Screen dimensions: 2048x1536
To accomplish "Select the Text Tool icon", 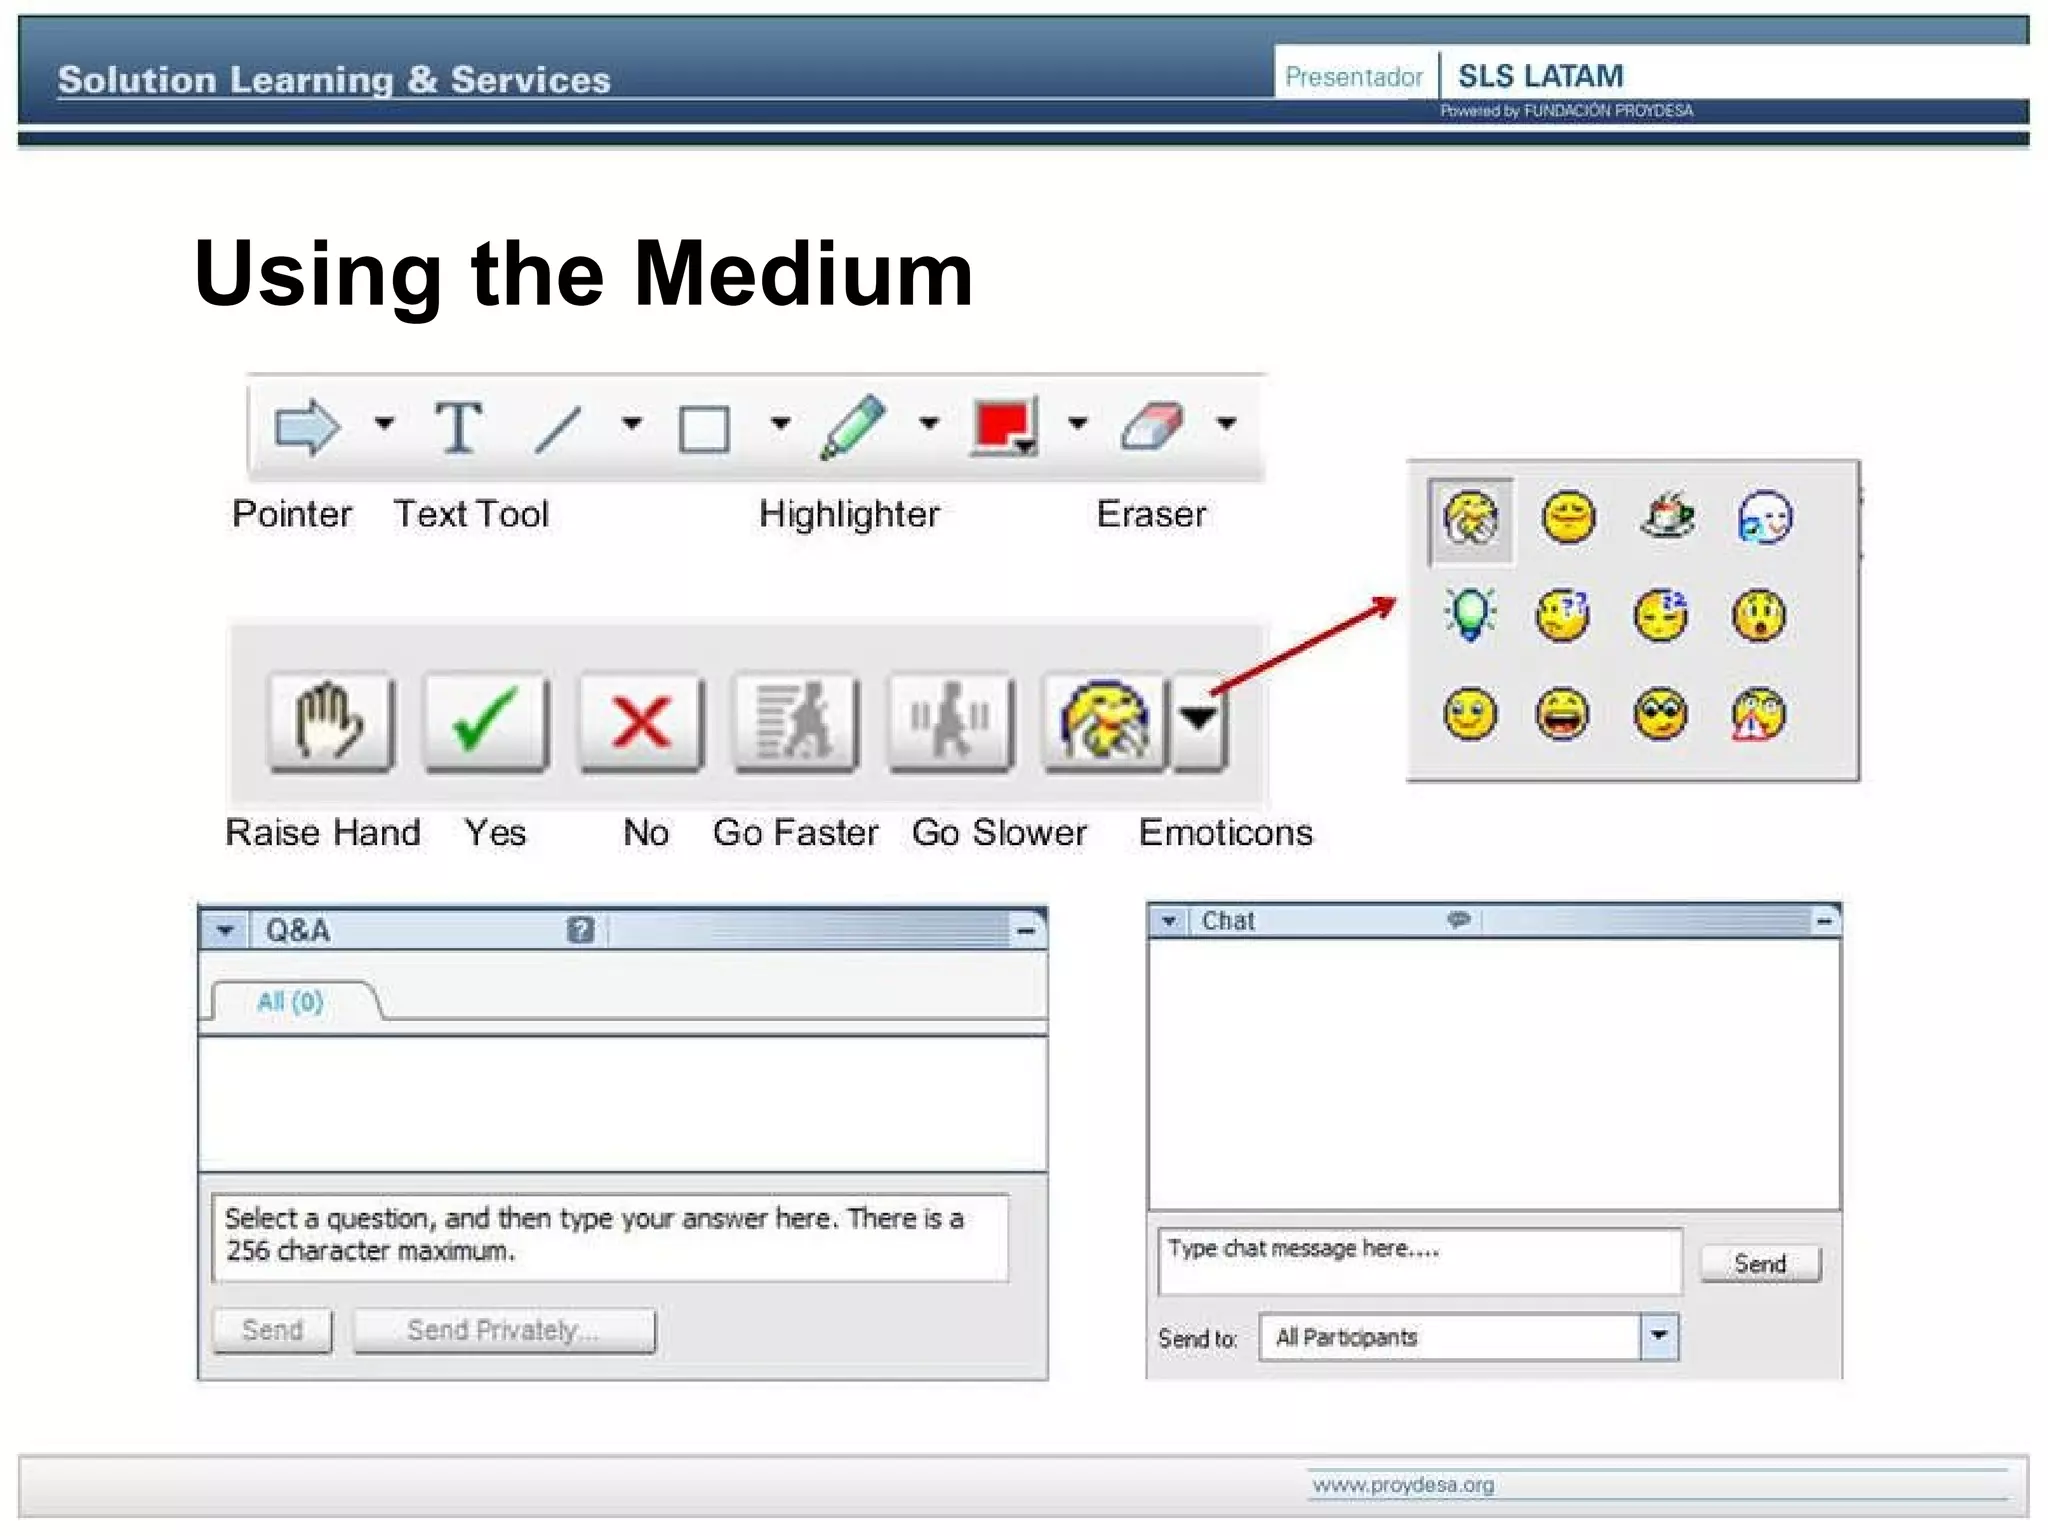I will point(458,427).
